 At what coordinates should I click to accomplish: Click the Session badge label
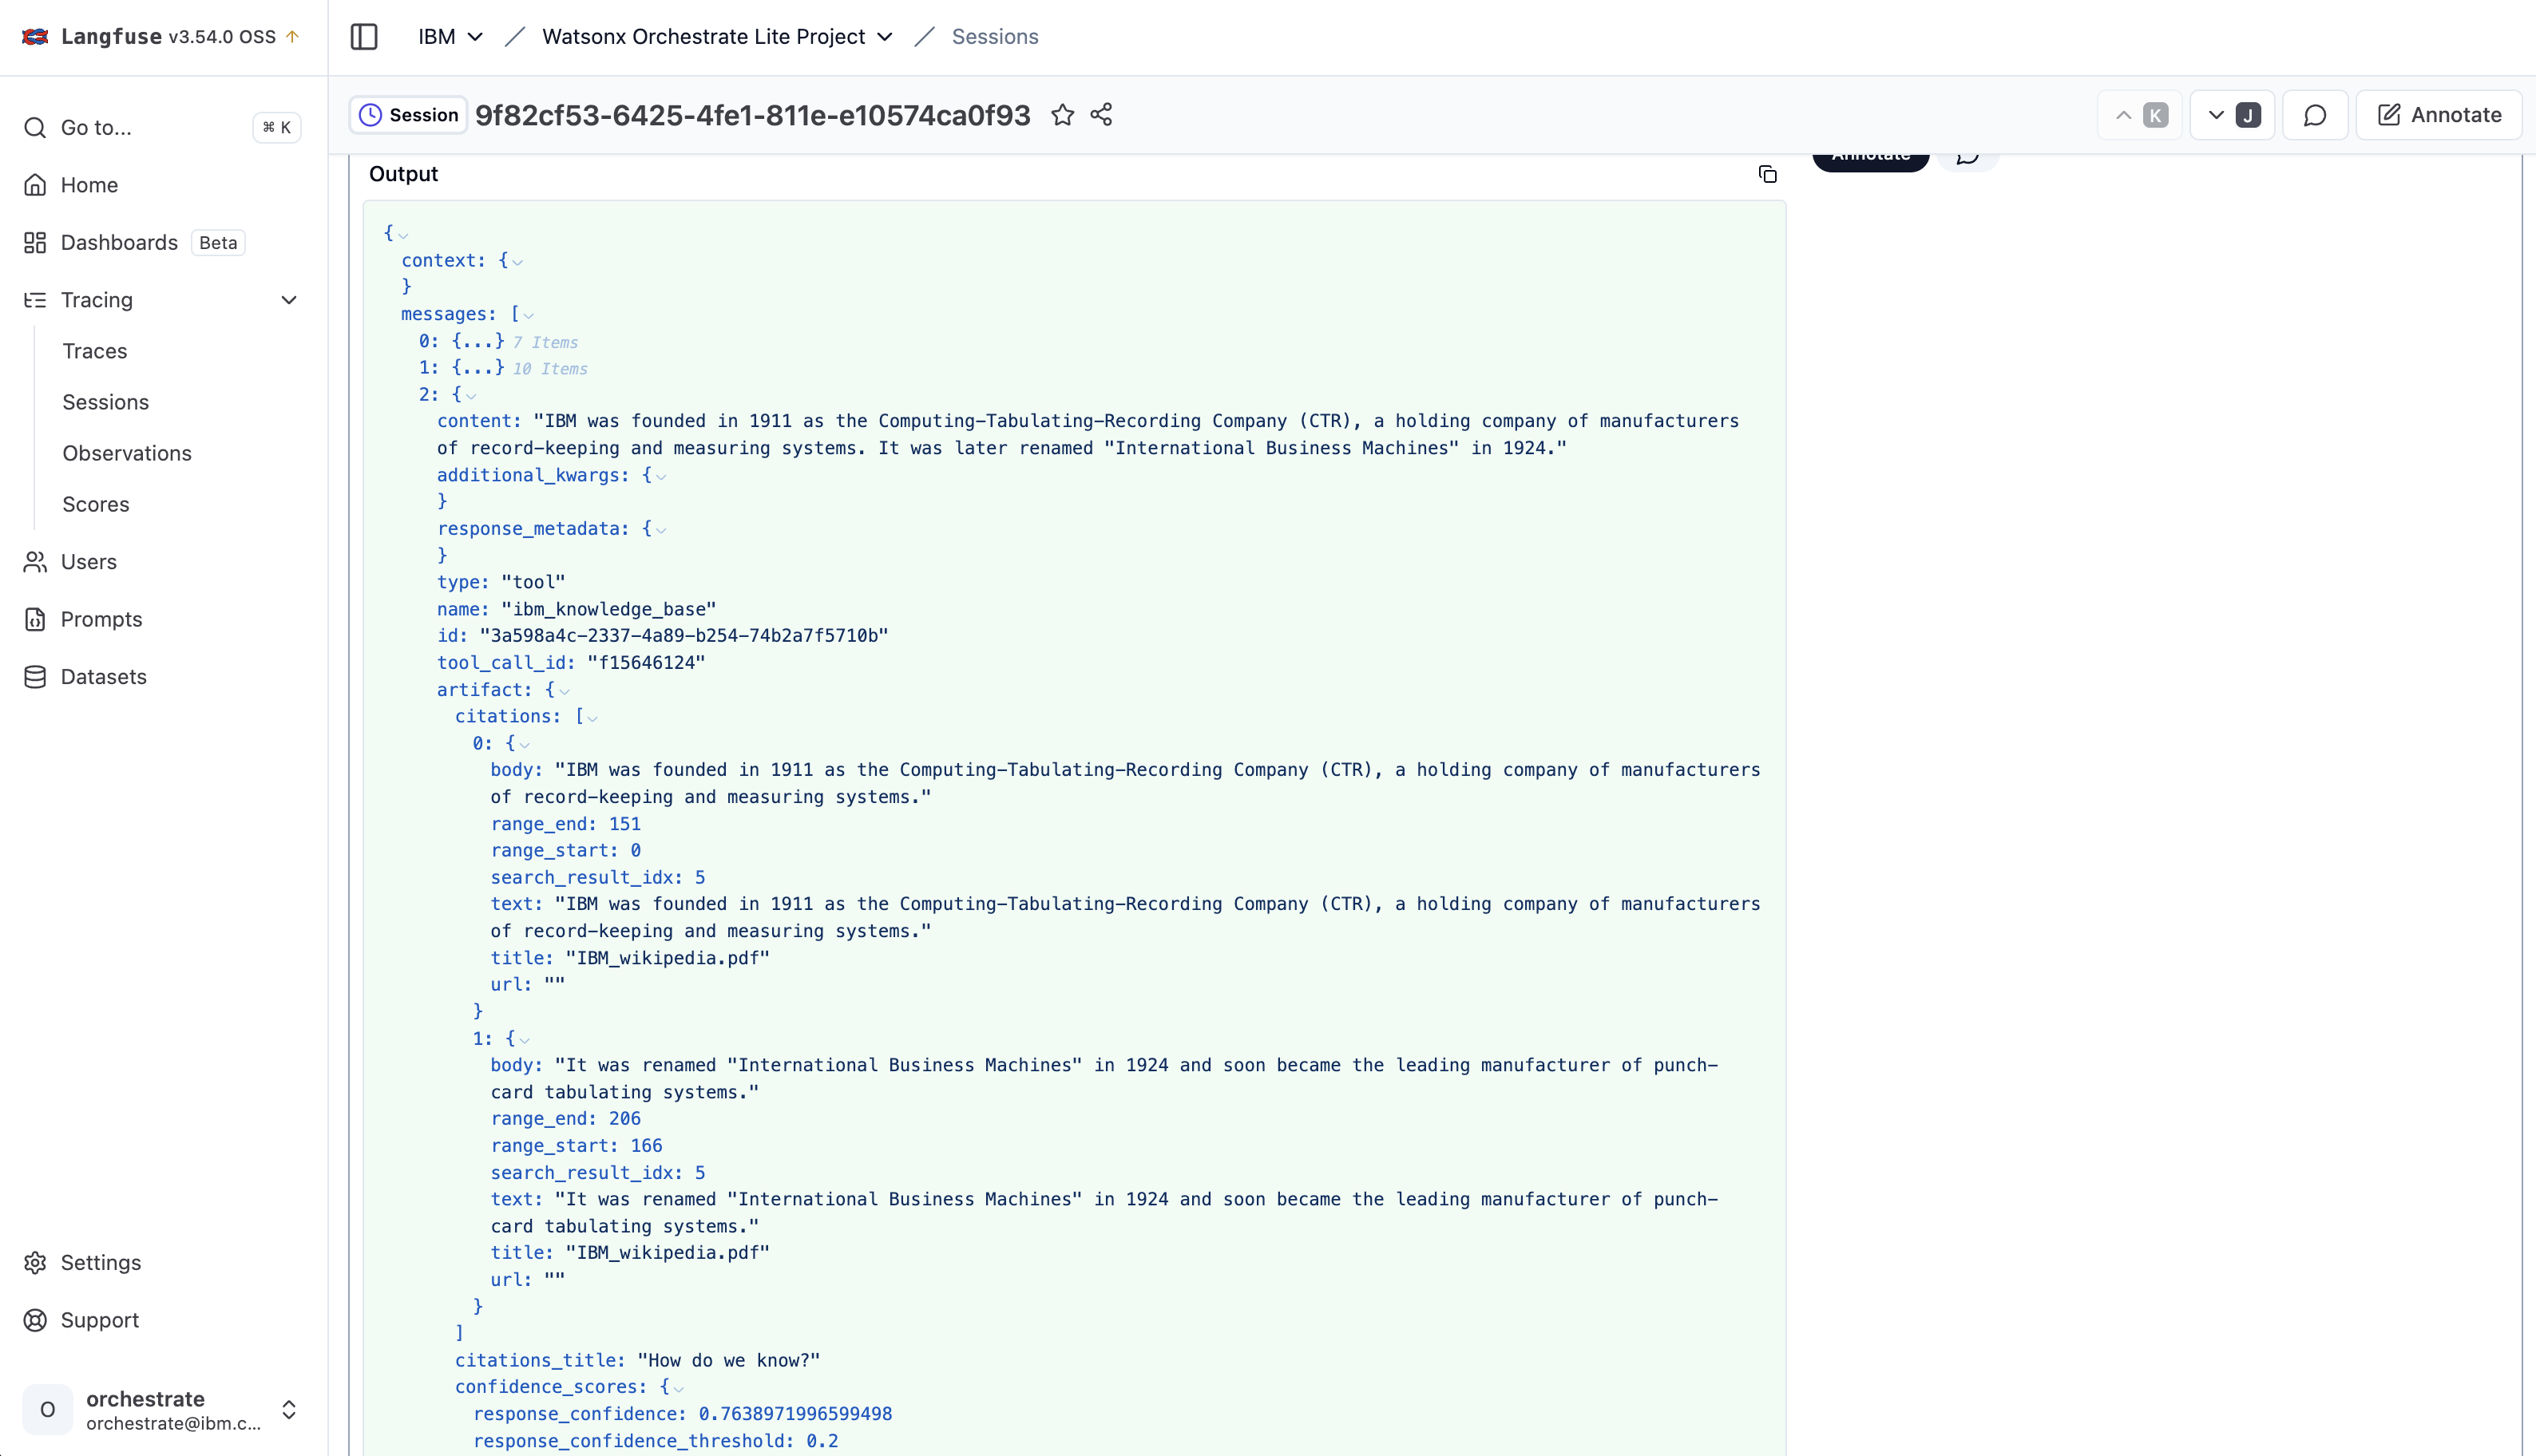(408, 115)
